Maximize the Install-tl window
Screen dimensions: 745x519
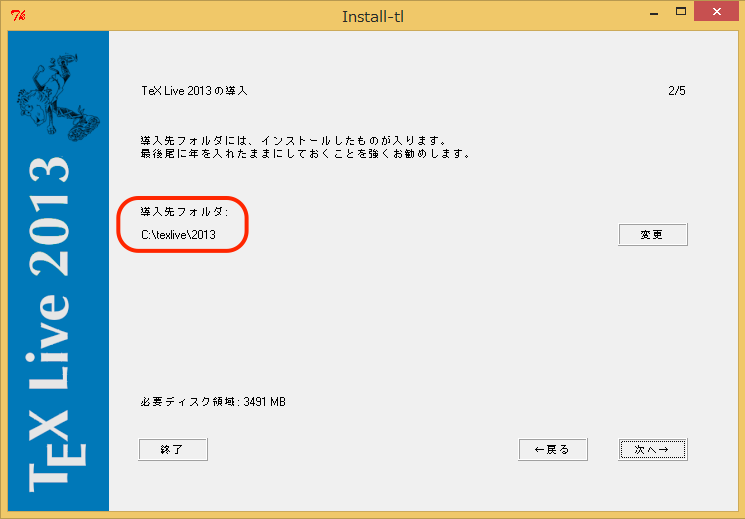pos(681,12)
